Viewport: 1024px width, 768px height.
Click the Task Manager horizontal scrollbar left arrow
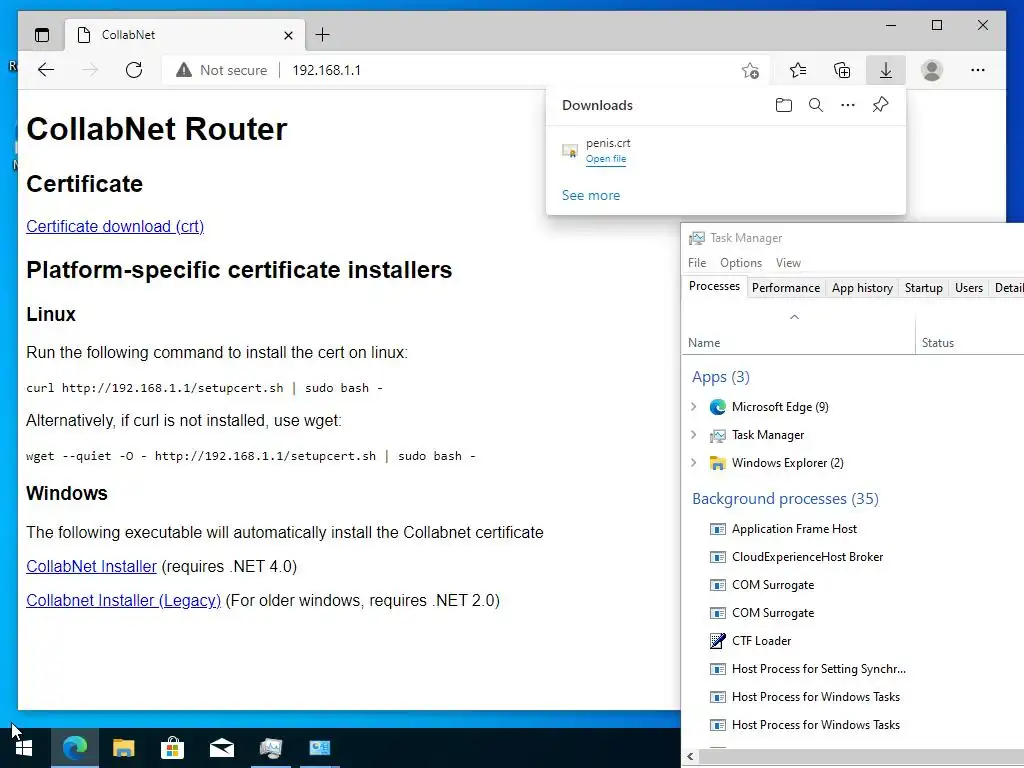coord(690,758)
